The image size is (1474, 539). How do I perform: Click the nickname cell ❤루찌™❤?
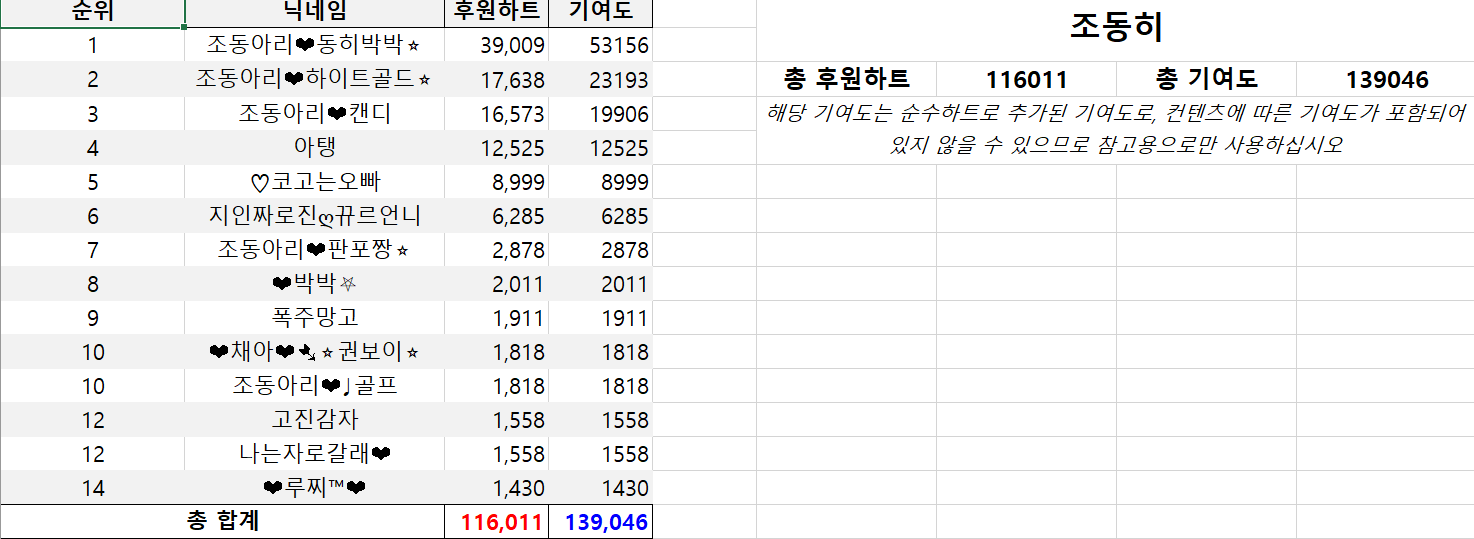[315, 487]
